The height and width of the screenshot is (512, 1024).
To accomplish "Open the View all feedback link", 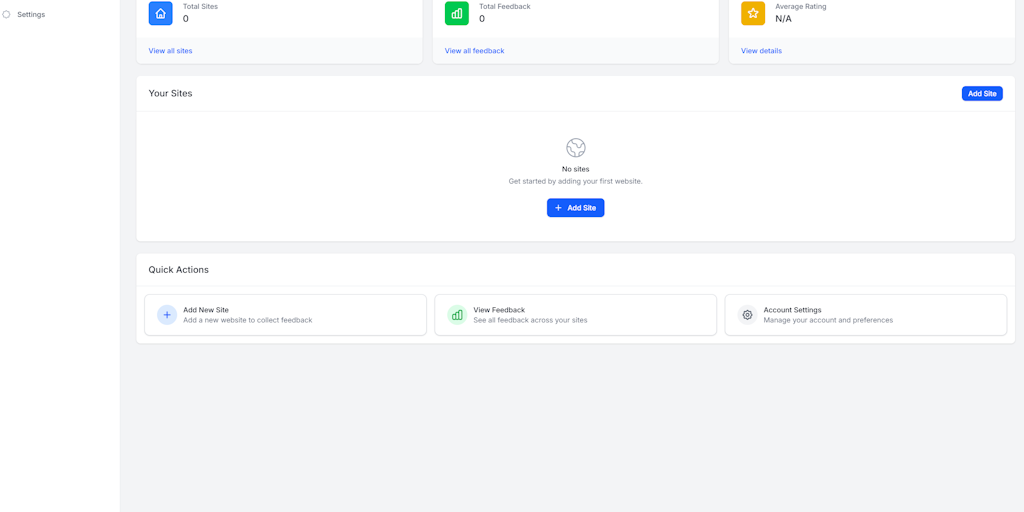I will click(x=474, y=51).
